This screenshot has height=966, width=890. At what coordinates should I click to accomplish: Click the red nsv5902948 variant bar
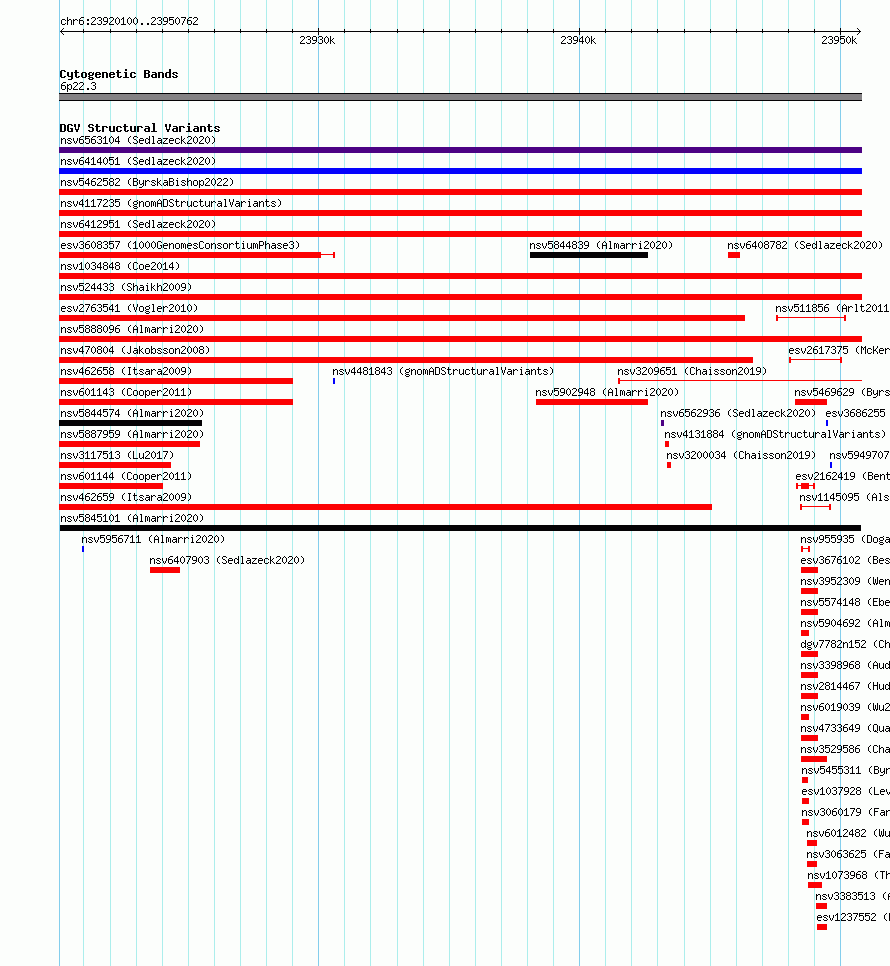(592, 402)
